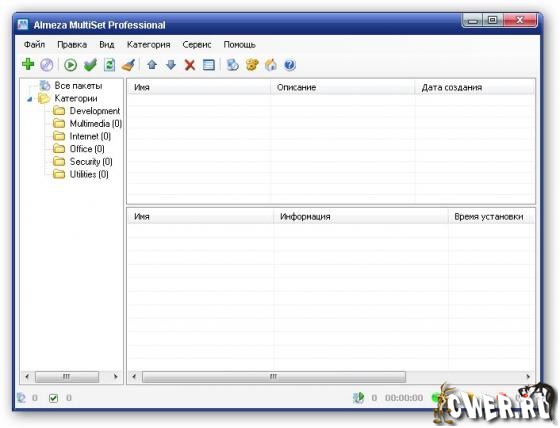Image resolution: width=560 pixels, height=428 pixels.
Task: Click the green plus add package icon
Action: pos(28,65)
